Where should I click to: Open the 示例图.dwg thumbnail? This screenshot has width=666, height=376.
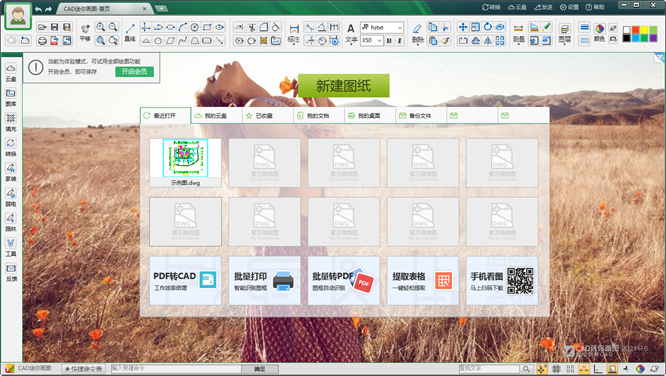coord(185,163)
